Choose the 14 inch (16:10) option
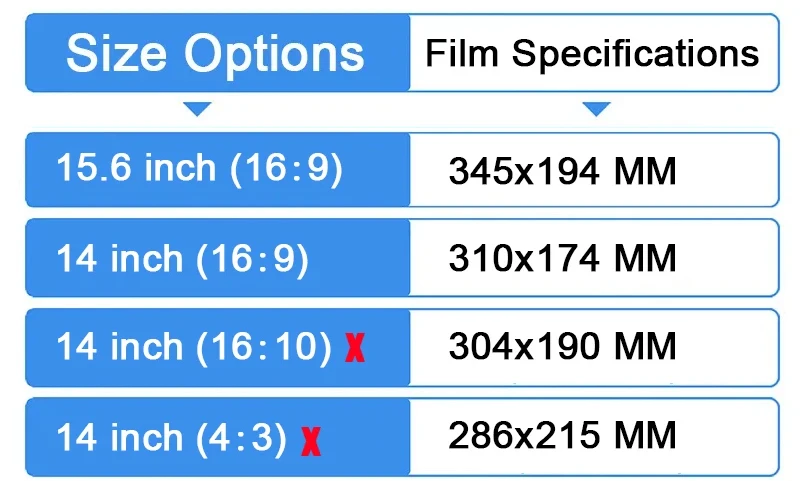The height and width of the screenshot is (481, 800). click(x=218, y=347)
